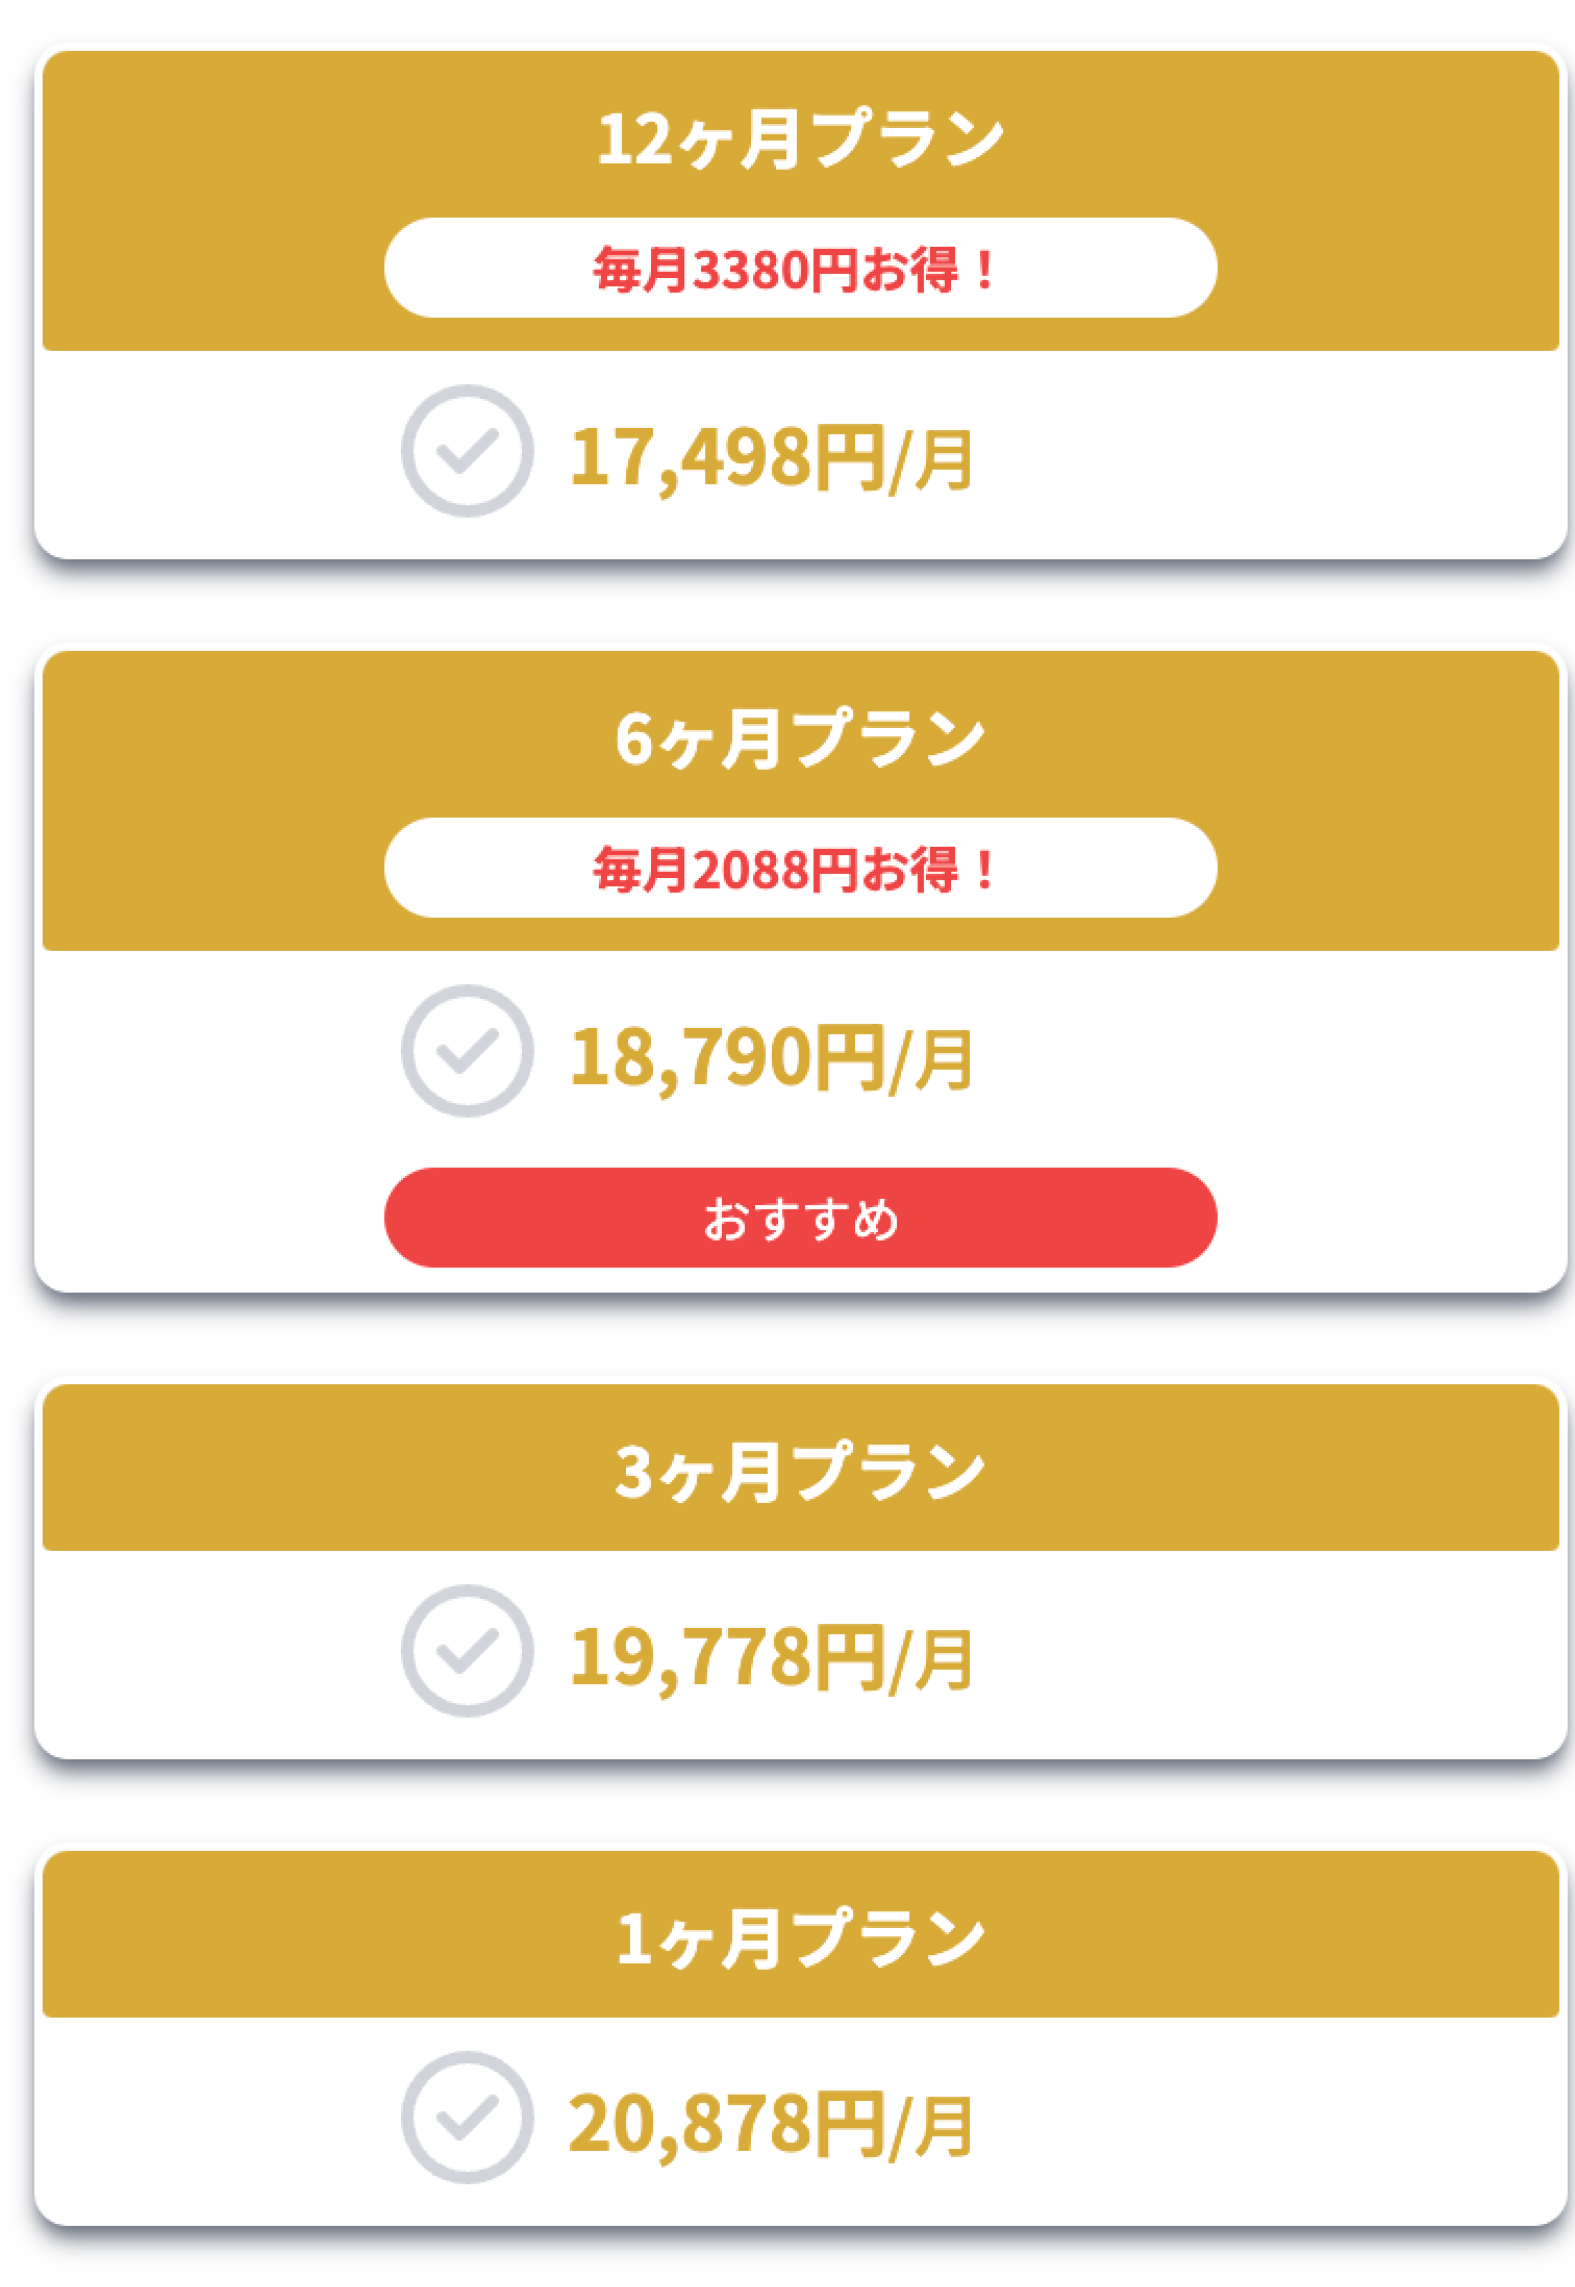Select the cheapest plan's radio circle
The image size is (1575, 2287).
pos(467,451)
